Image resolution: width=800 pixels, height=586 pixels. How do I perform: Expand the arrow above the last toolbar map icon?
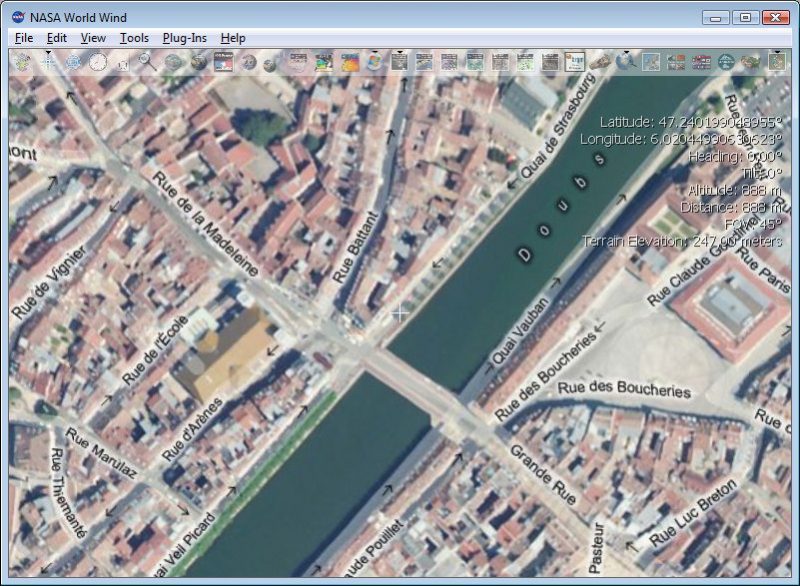point(777,52)
